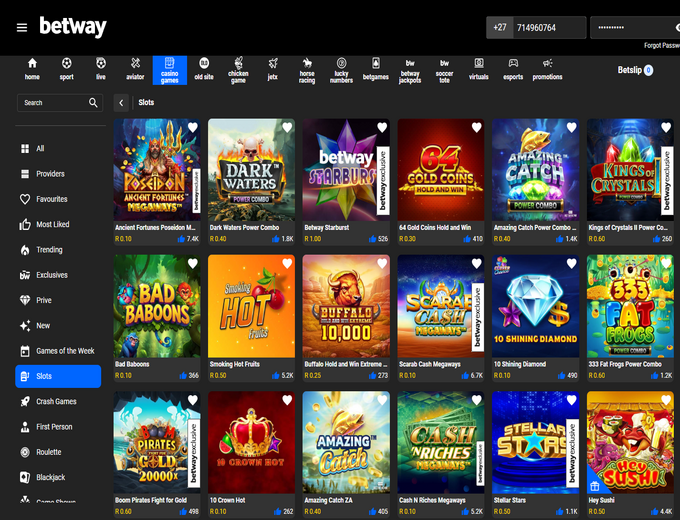This screenshot has height=520, width=680.
Task: Open promotions section
Action: click(x=547, y=70)
